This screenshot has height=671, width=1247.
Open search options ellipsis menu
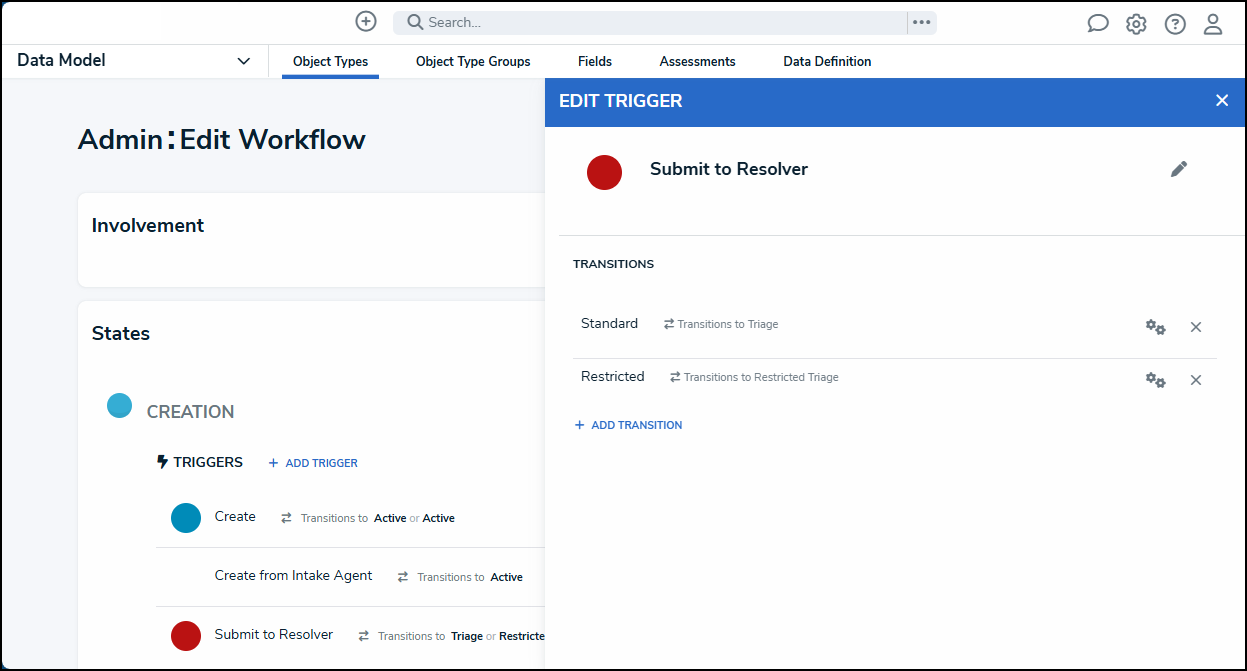coord(922,22)
